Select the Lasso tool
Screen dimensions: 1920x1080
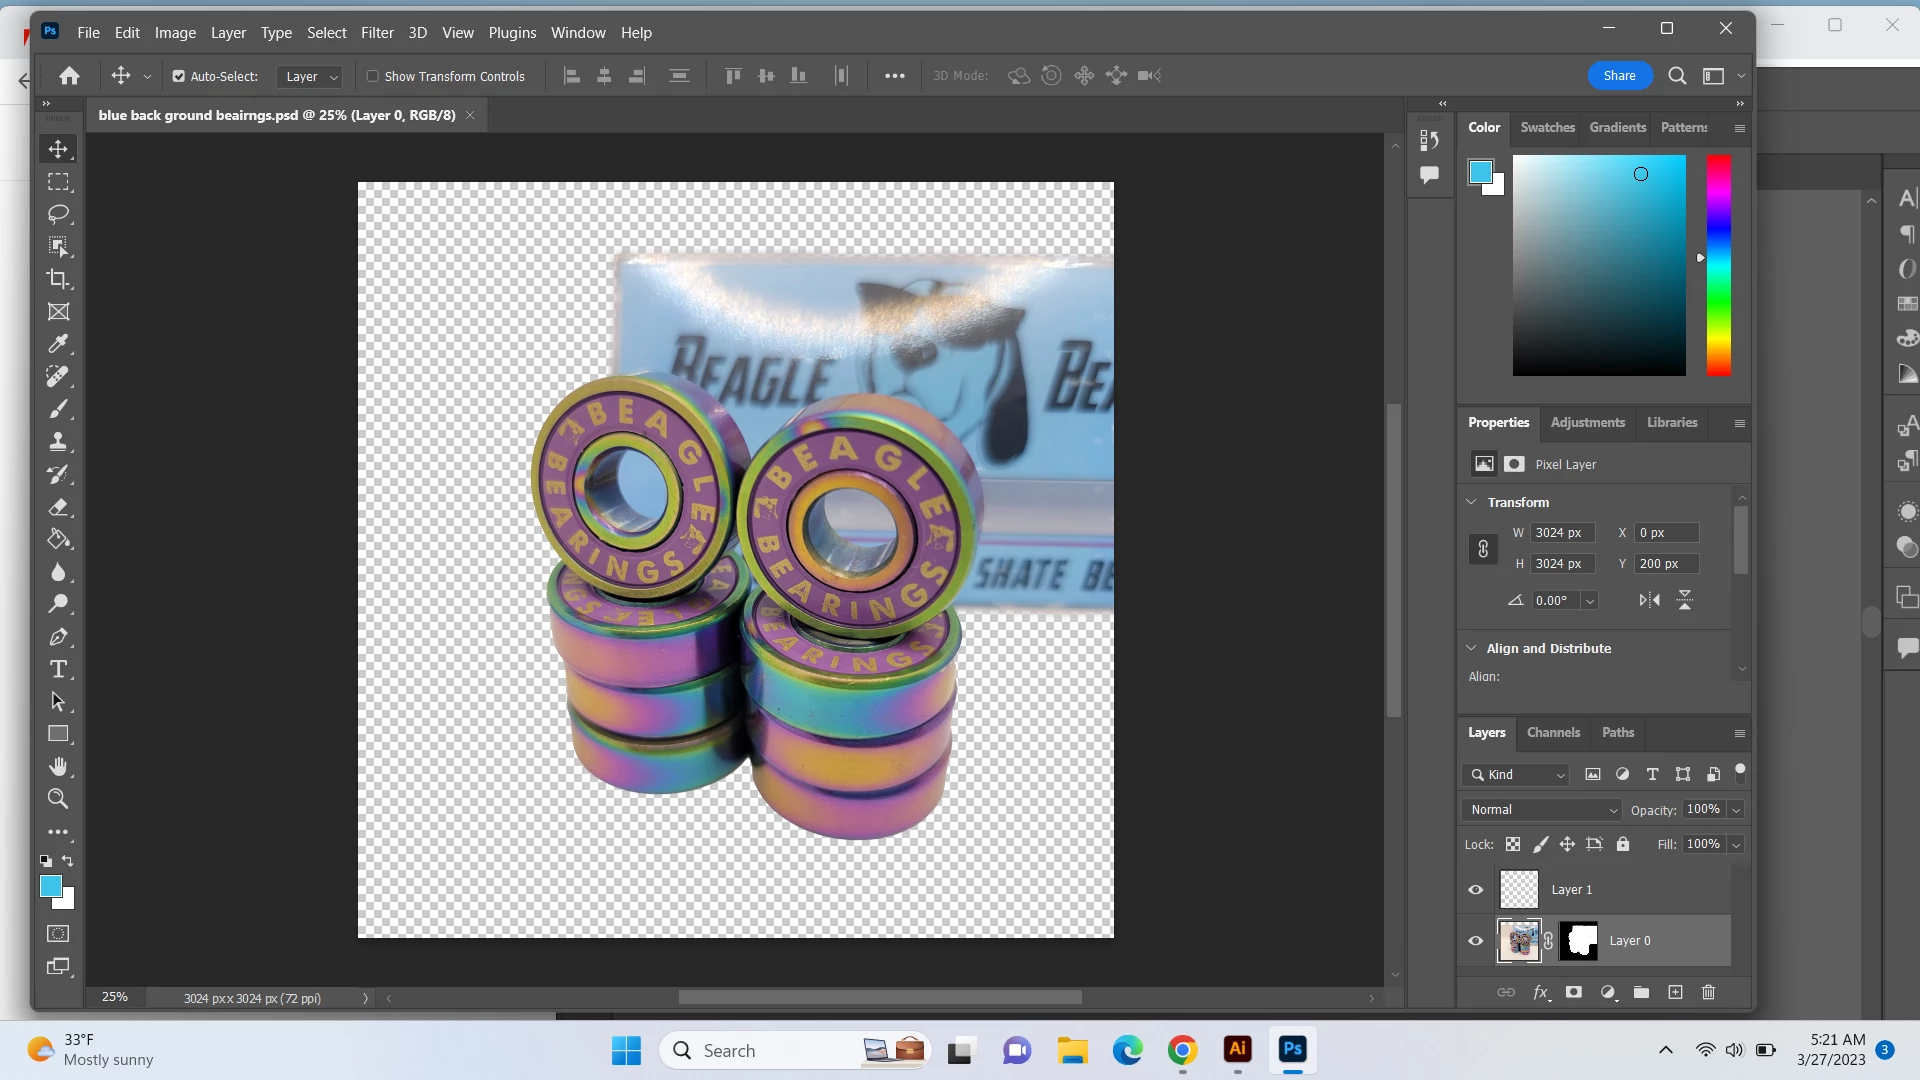58,214
